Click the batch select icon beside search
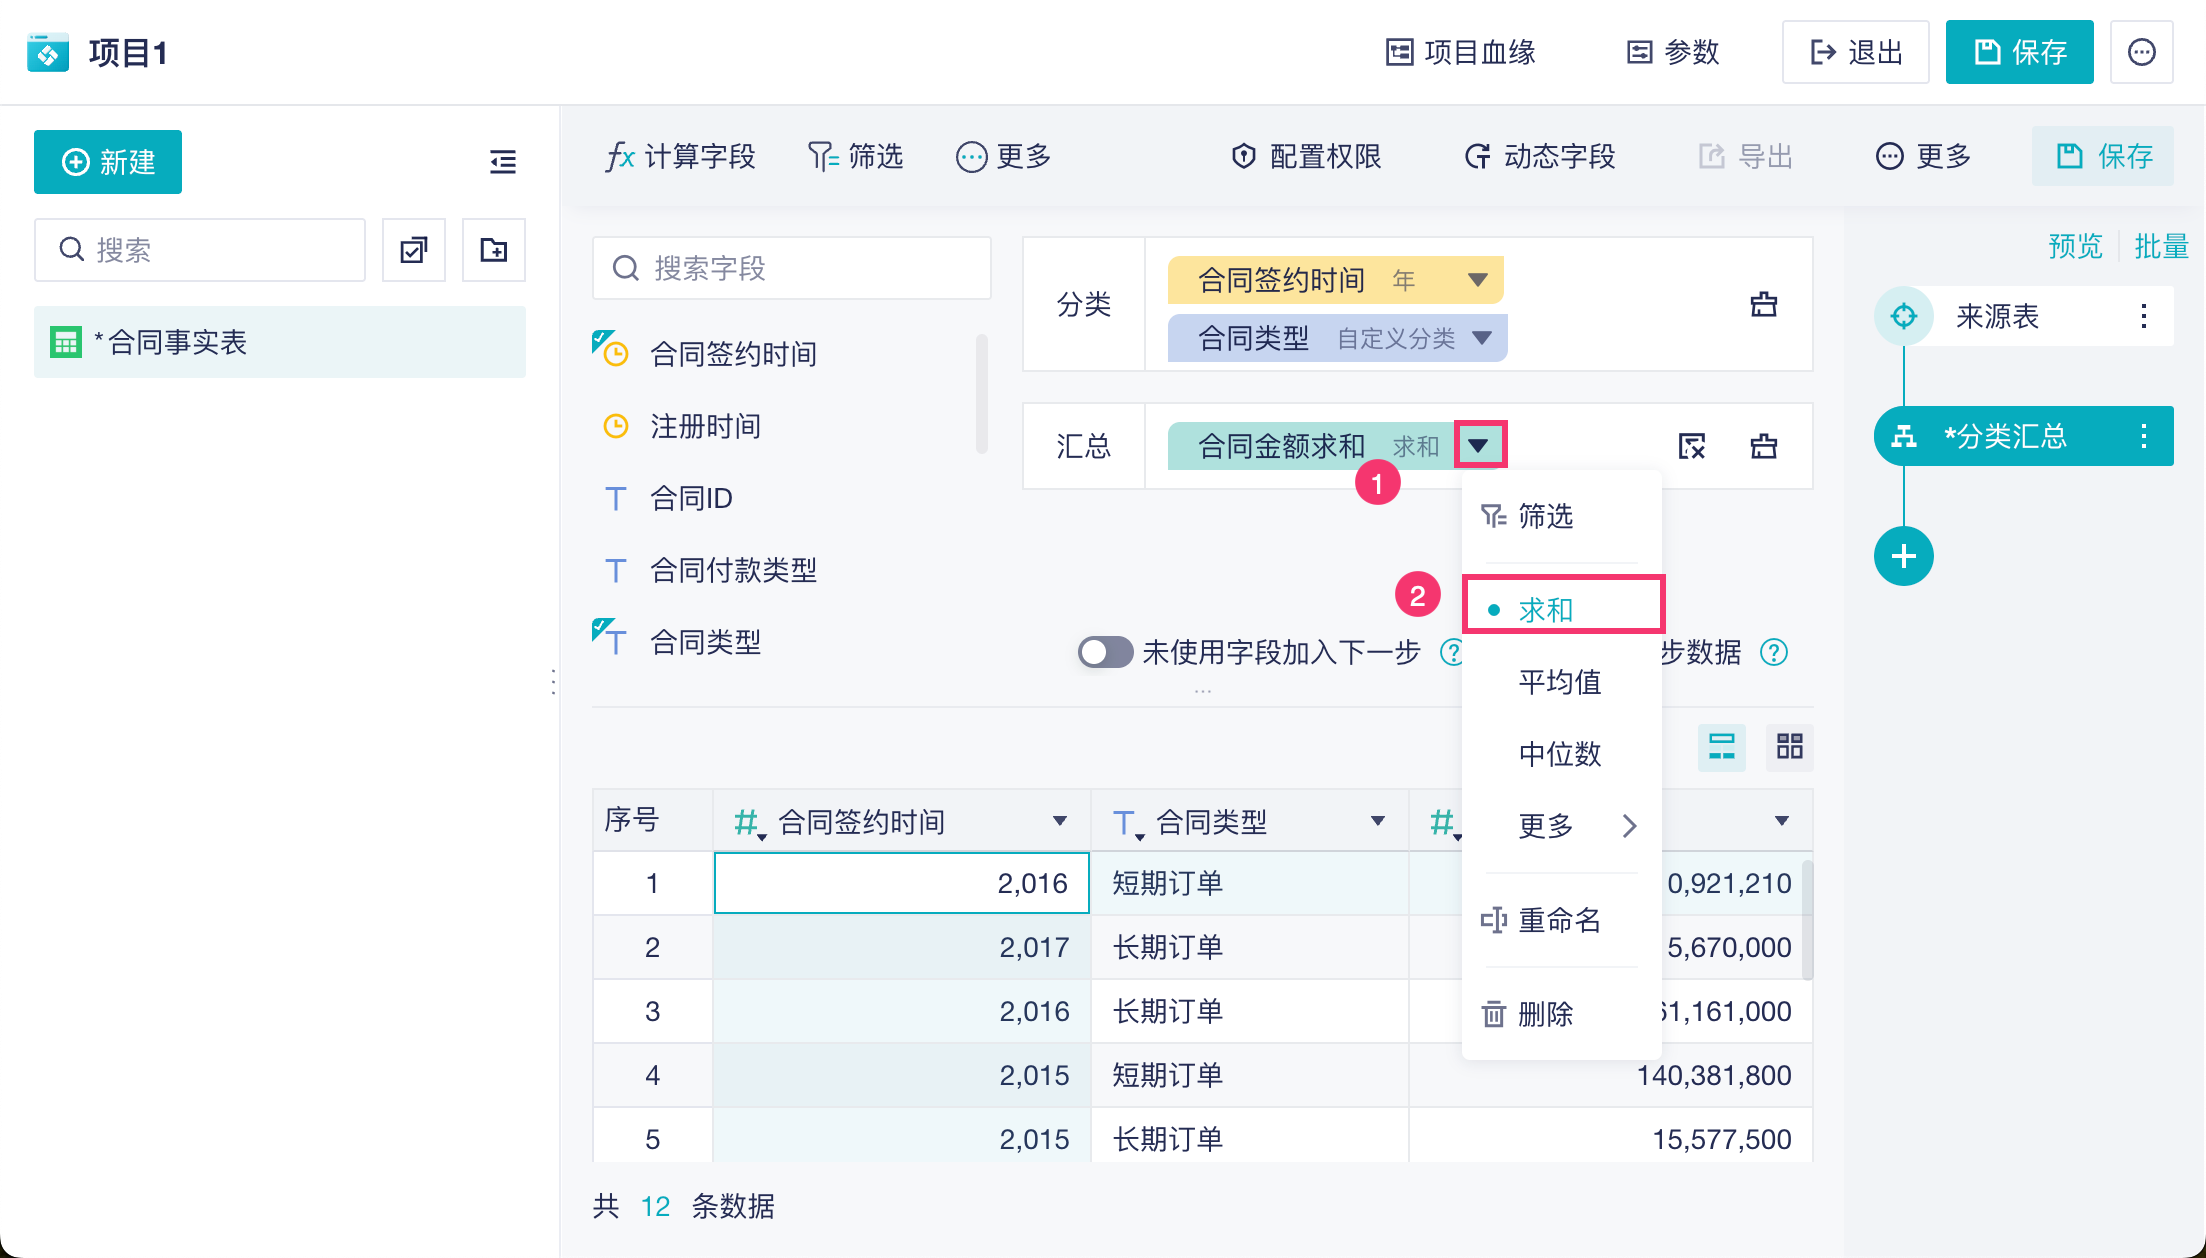Screen dimensions: 2206x1258 414,250
